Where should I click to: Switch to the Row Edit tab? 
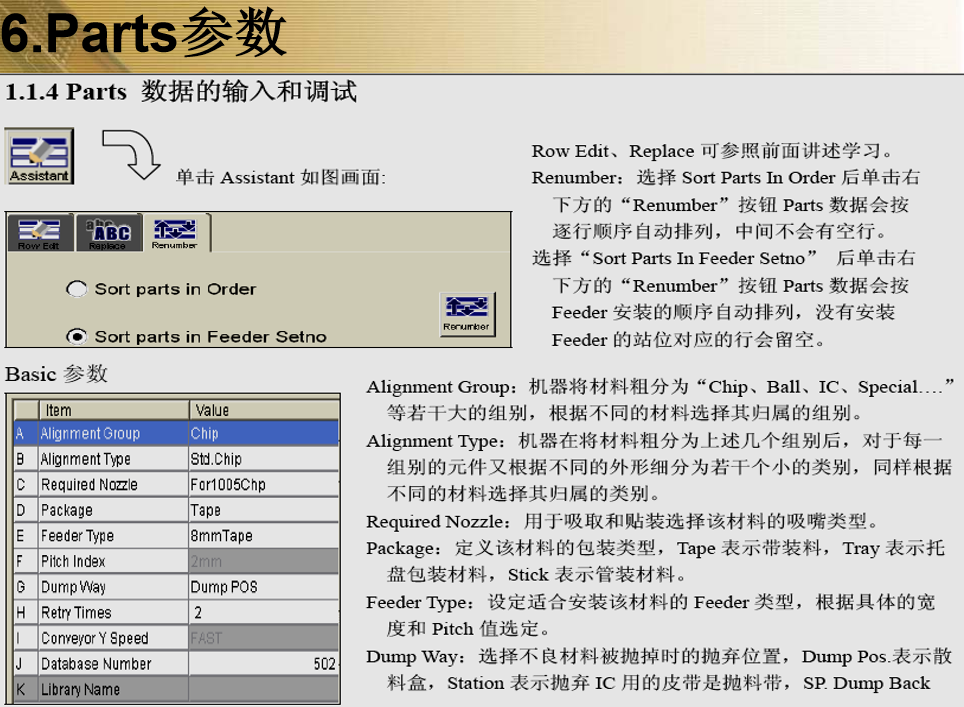(x=39, y=233)
